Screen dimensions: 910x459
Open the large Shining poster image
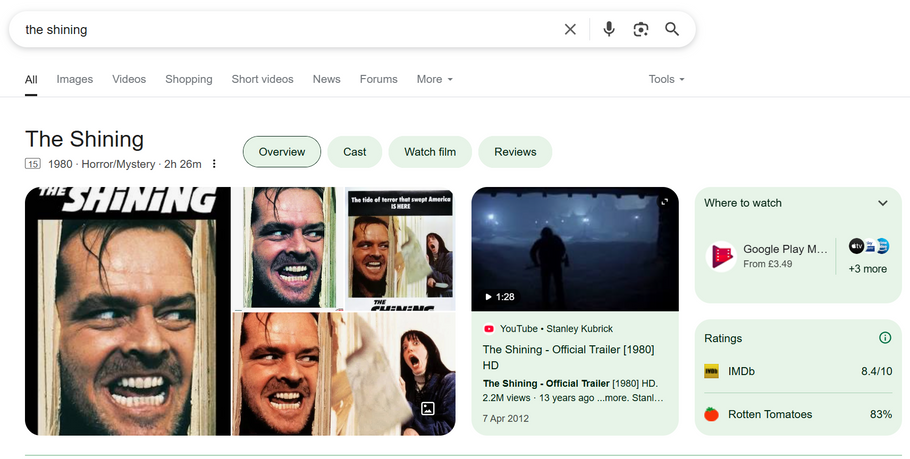tap(128, 311)
